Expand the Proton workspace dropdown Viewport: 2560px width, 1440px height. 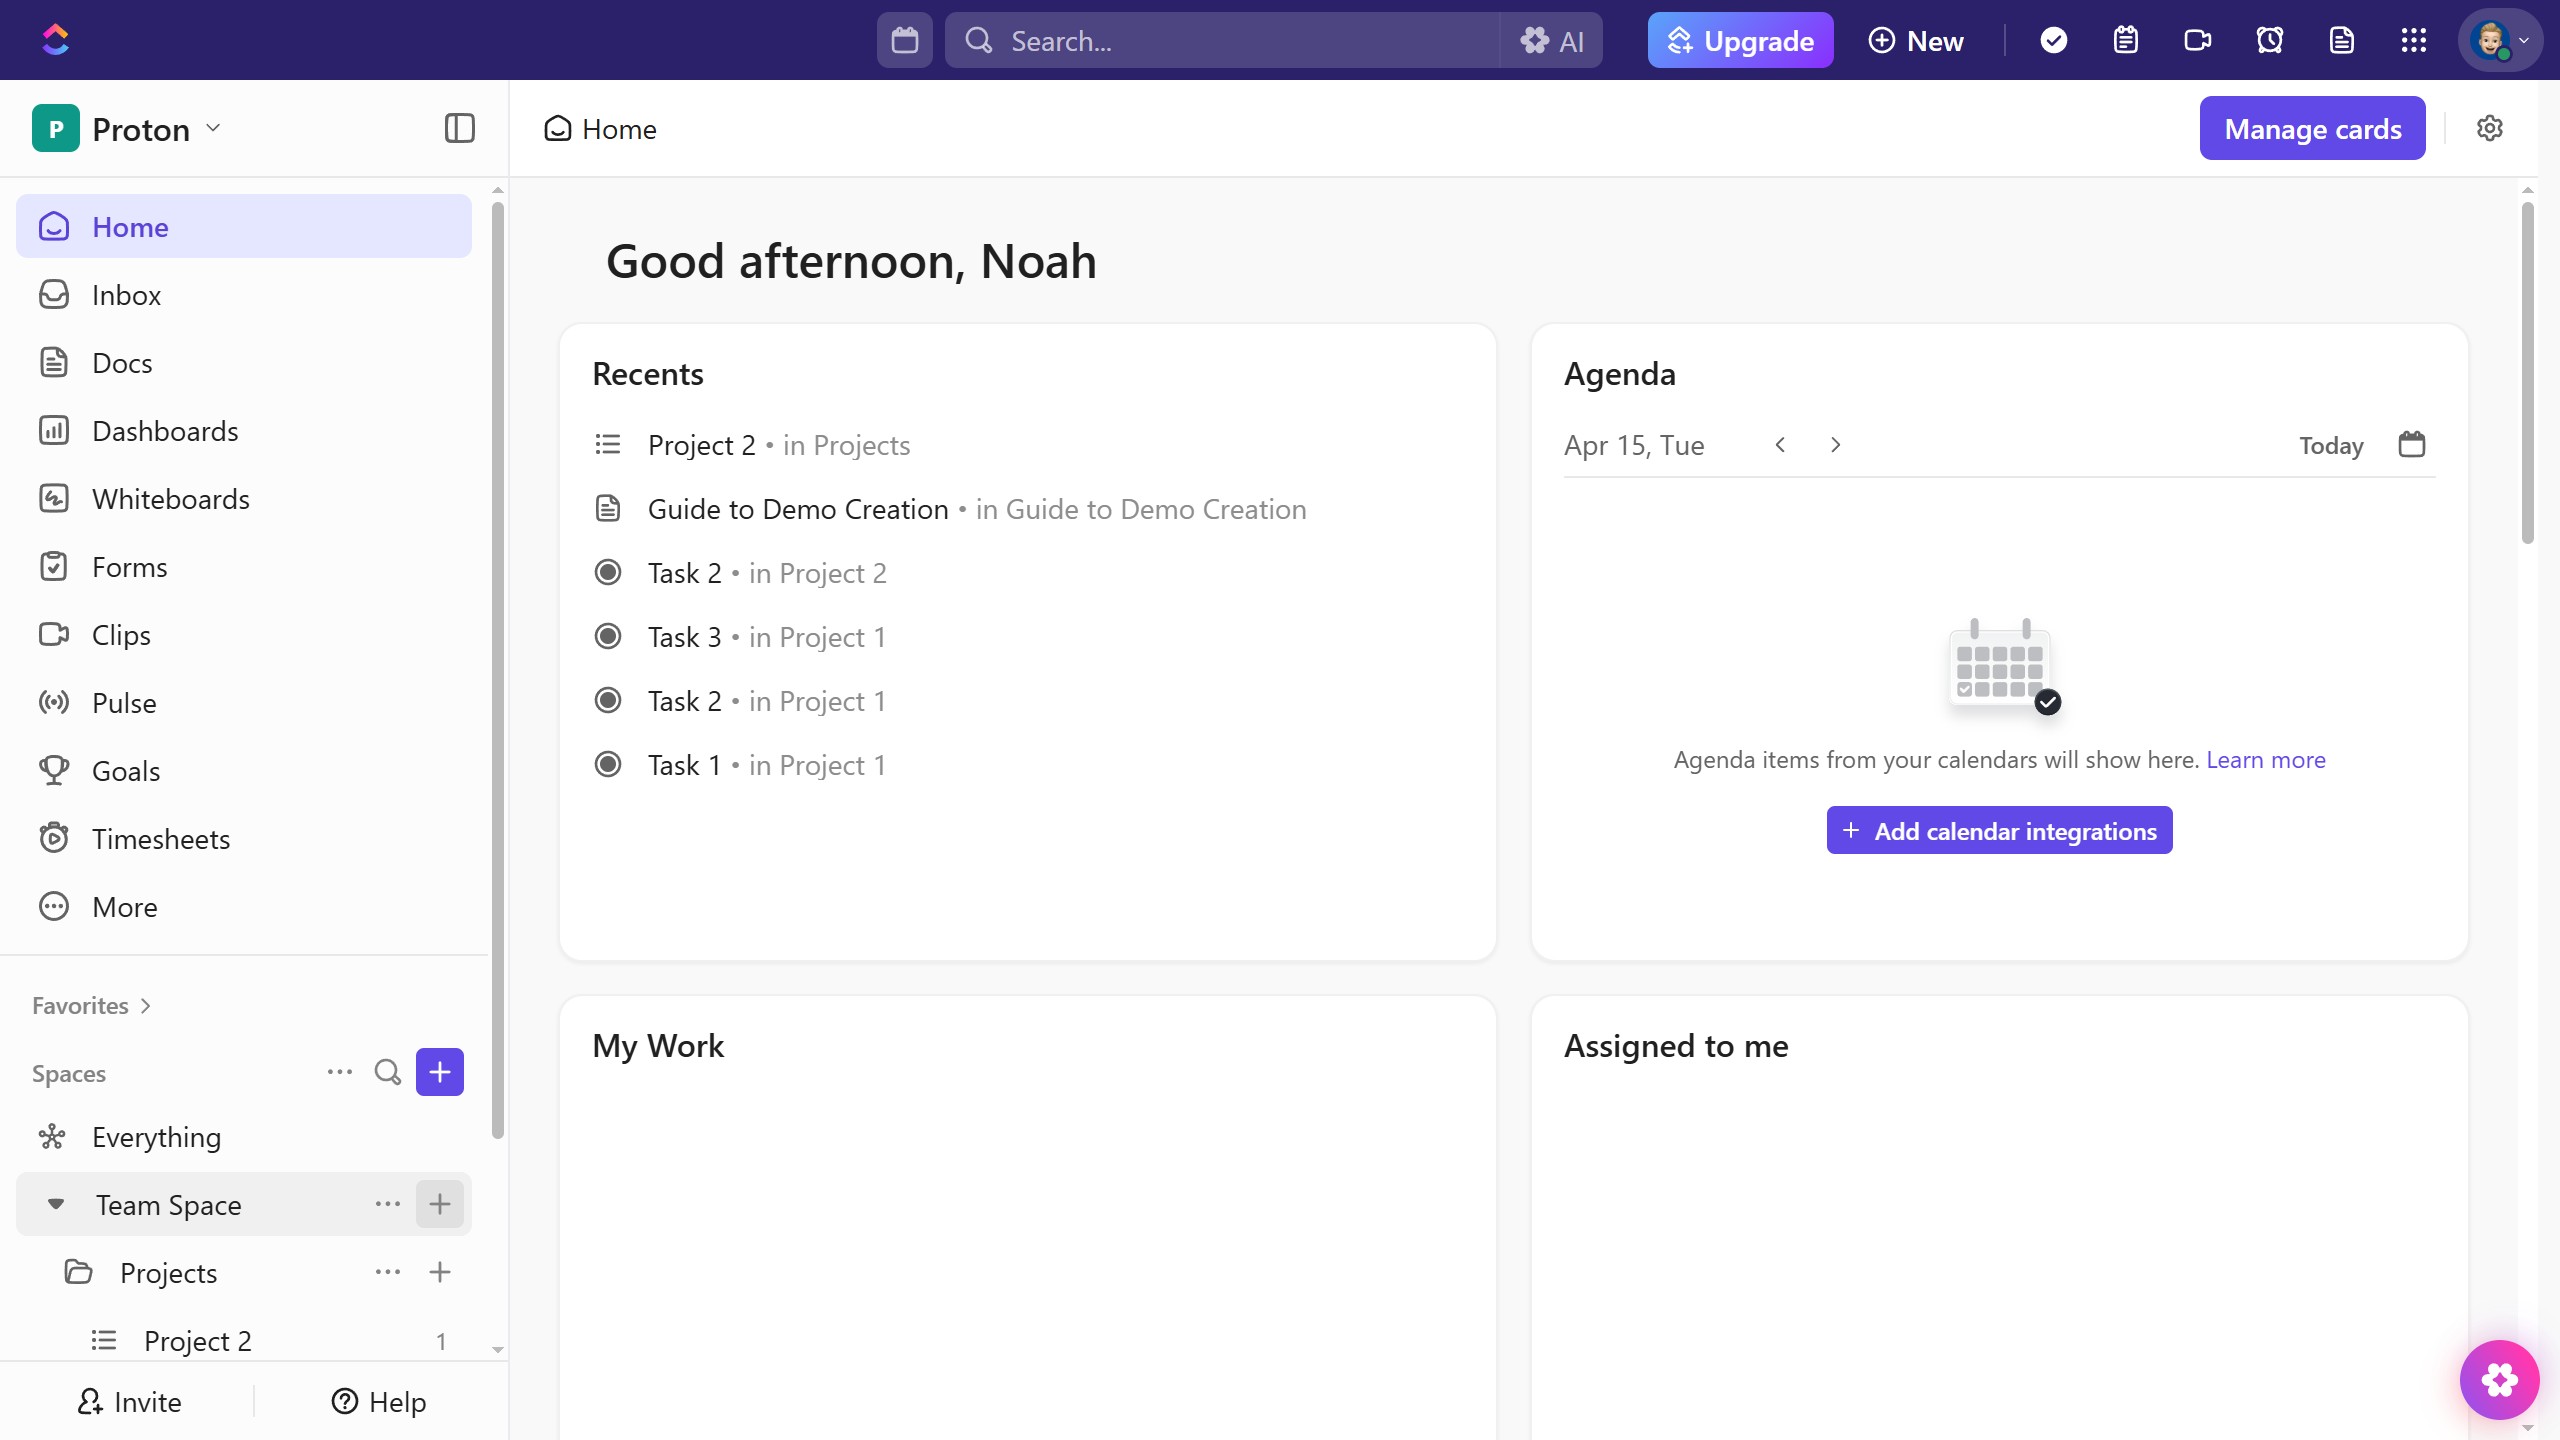click(213, 128)
